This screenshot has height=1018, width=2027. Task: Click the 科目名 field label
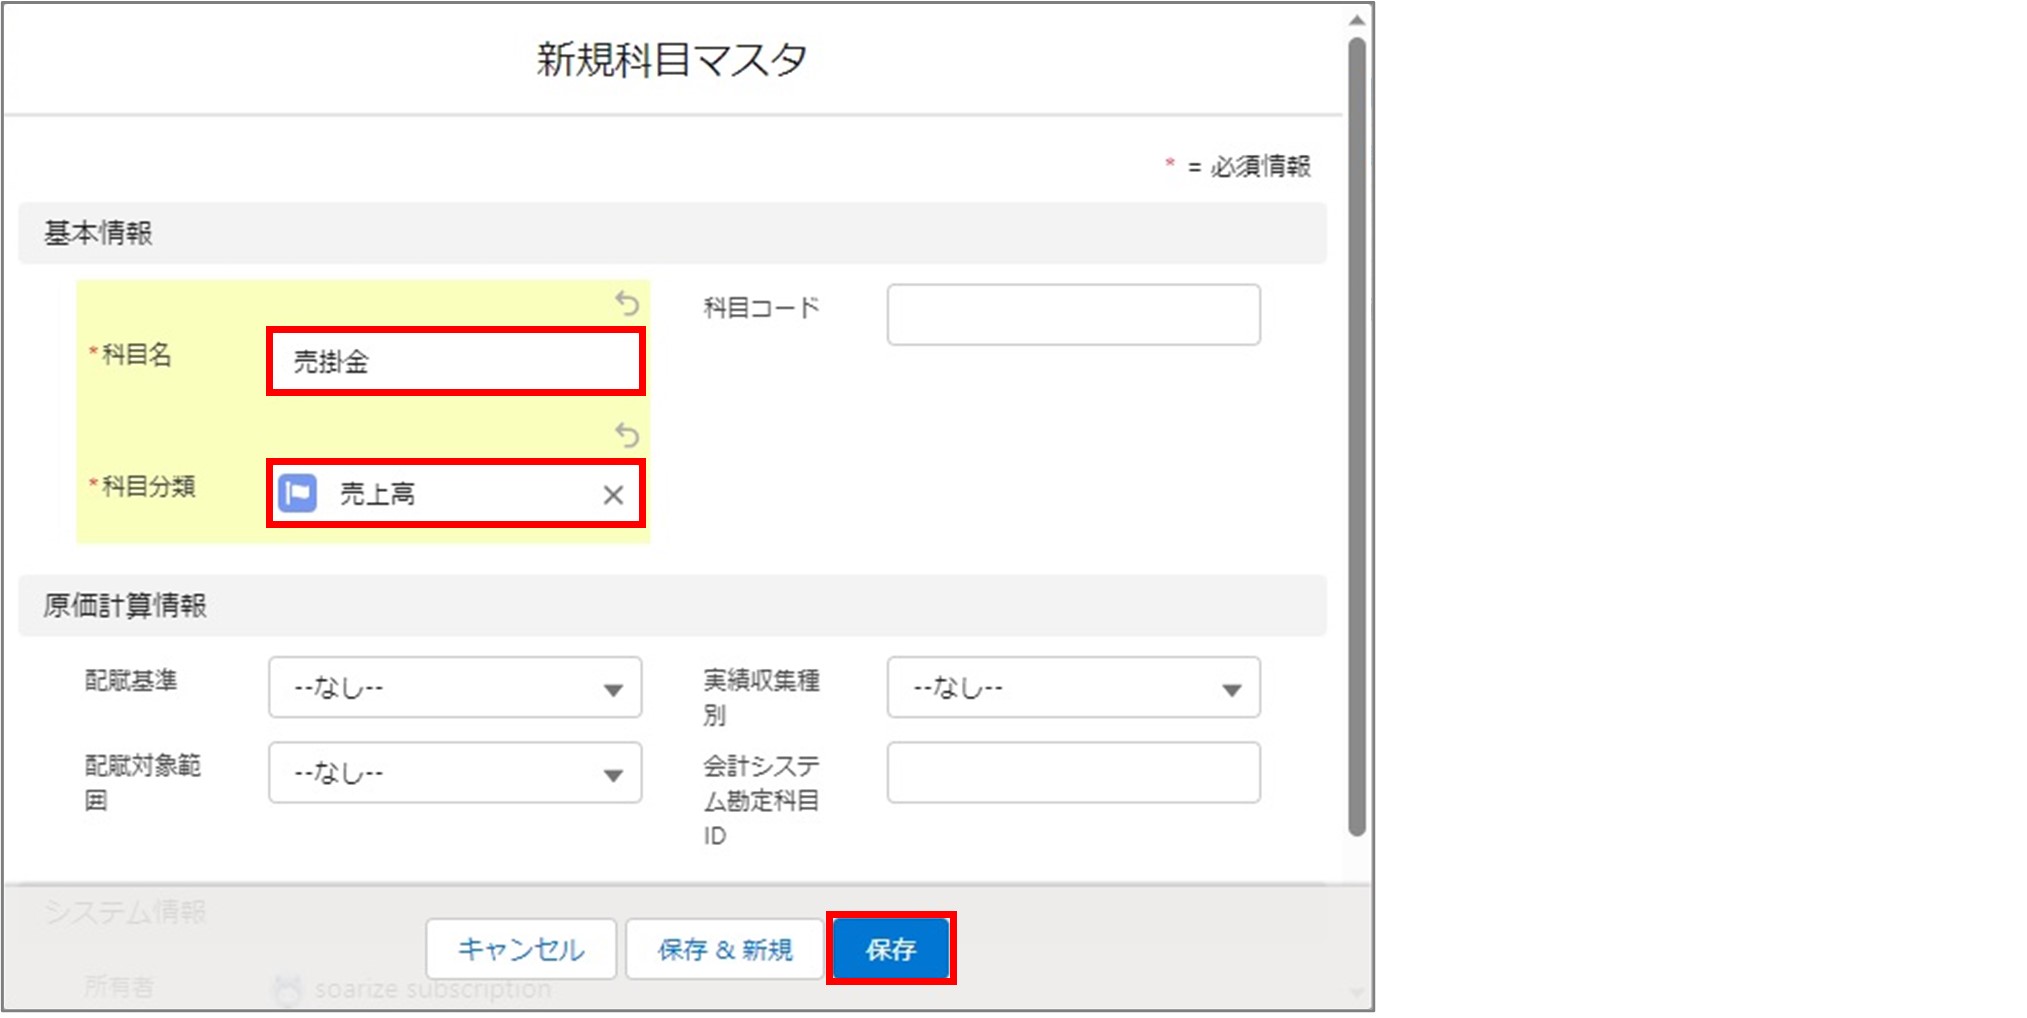(x=137, y=354)
